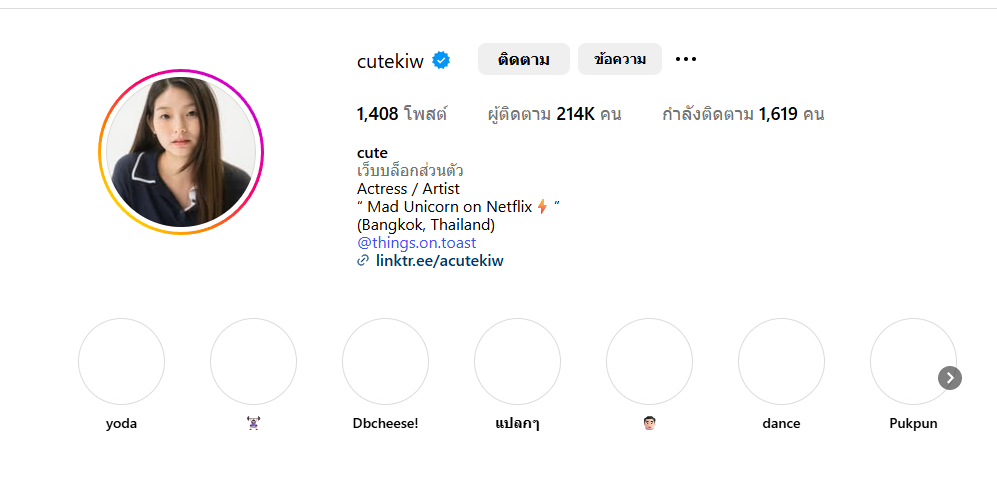The height and width of the screenshot is (486, 997).
Task: Click the cutekiw username heading
Action: (390, 61)
